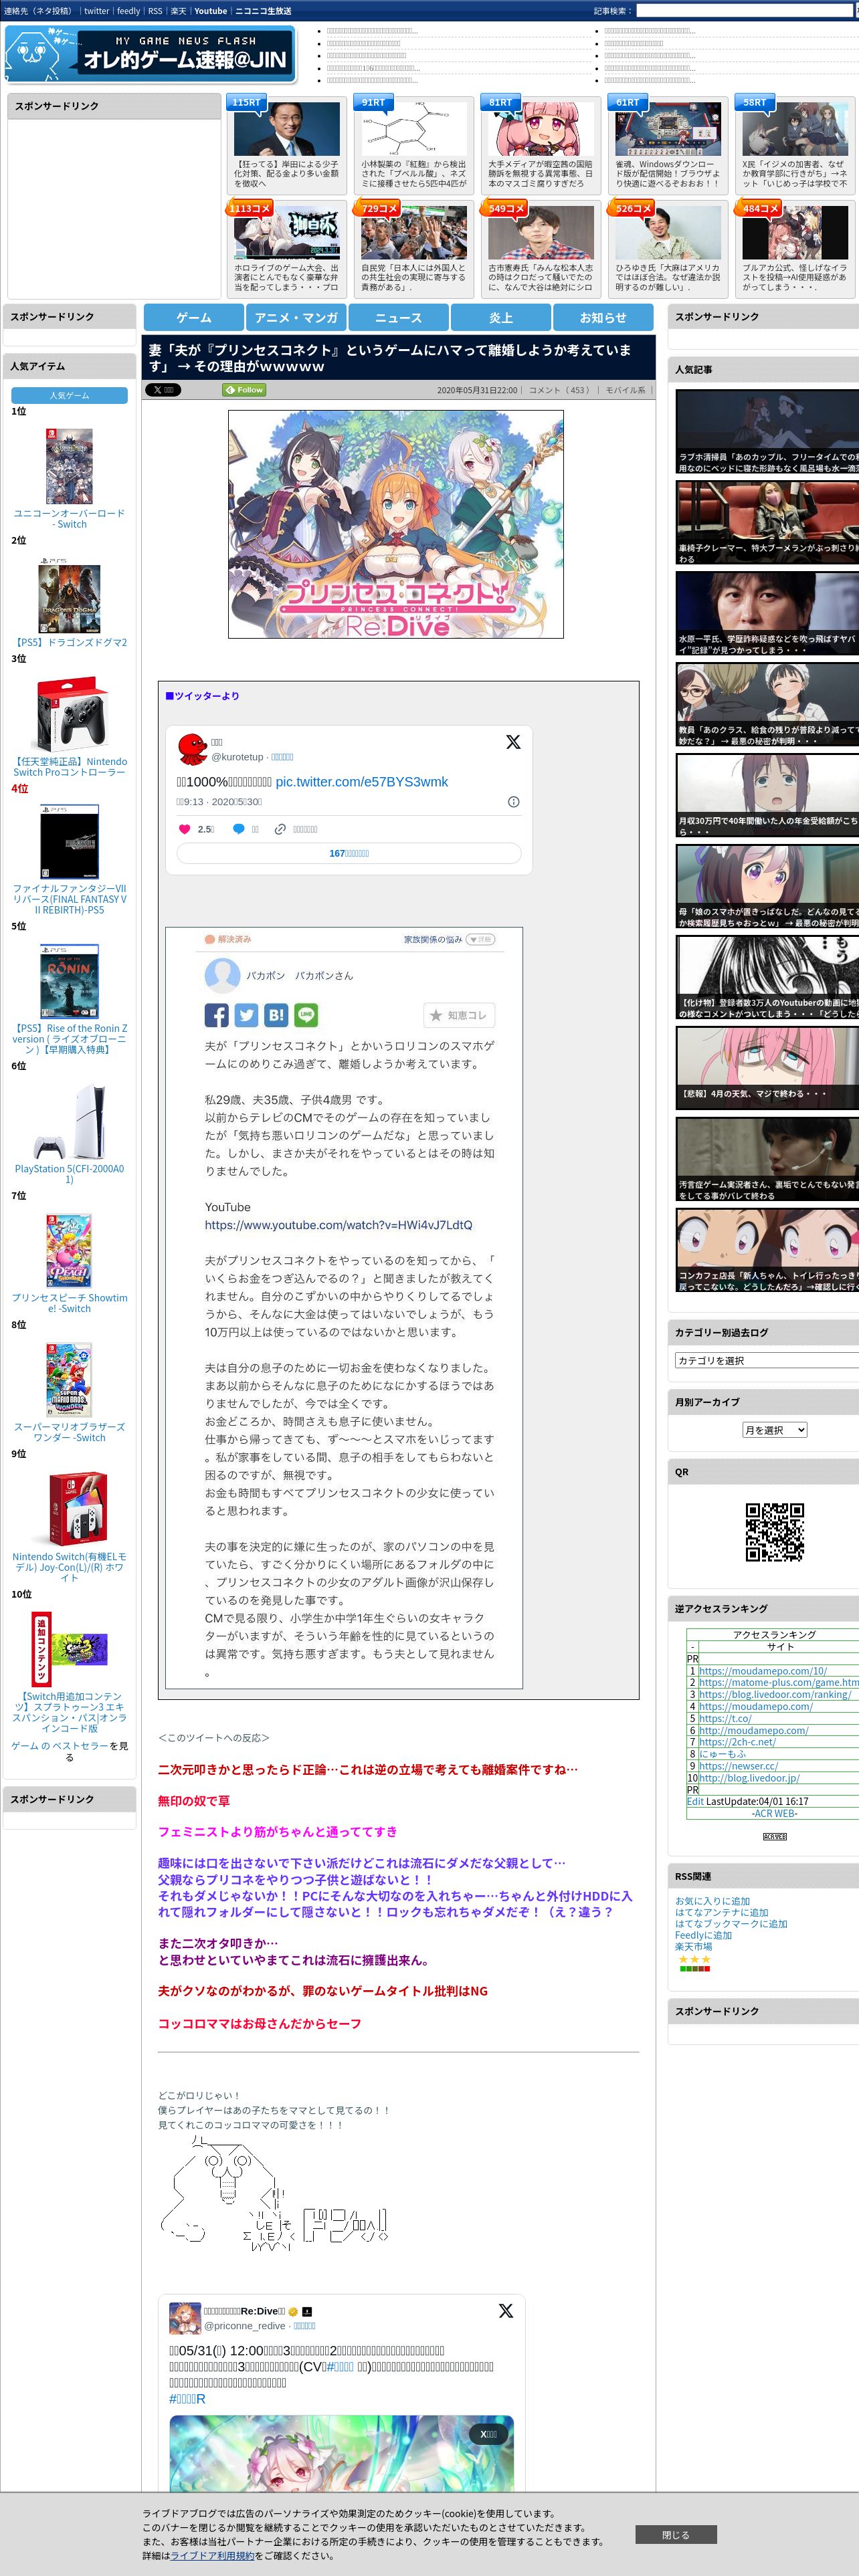Image resolution: width=859 pixels, height=2576 pixels.
Task: Click the reply bubble icon on the kurotetup tweet
Action: 238,829
